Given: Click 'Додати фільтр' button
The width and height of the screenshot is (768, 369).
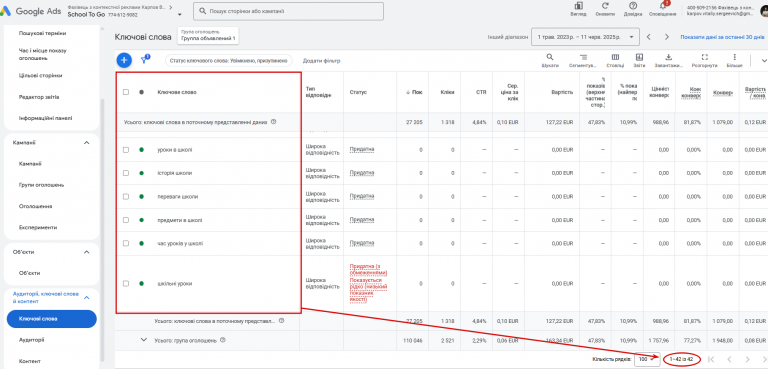Looking at the screenshot, I should click(x=321, y=61).
